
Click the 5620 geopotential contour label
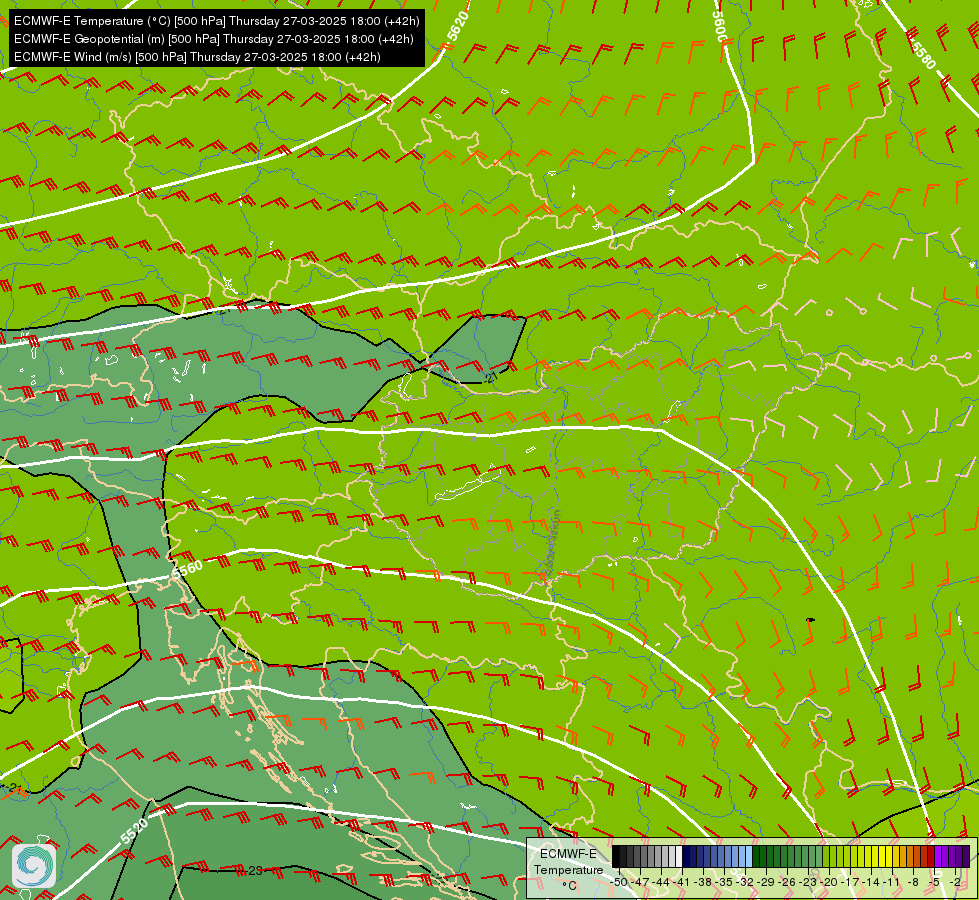tap(458, 26)
